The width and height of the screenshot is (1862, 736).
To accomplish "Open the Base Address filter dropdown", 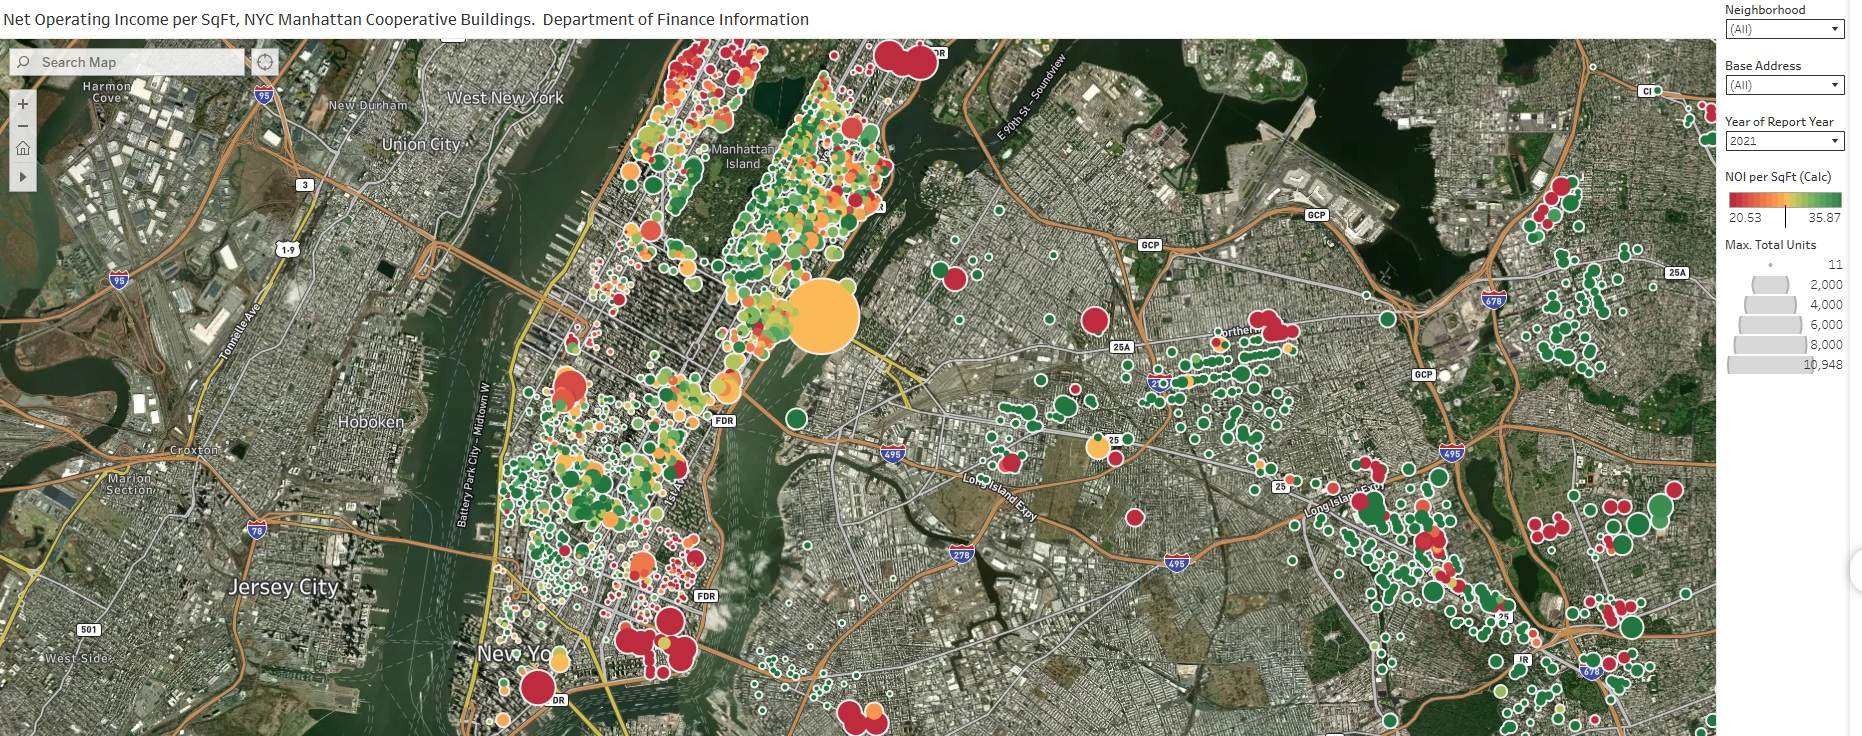I will (x=1784, y=86).
